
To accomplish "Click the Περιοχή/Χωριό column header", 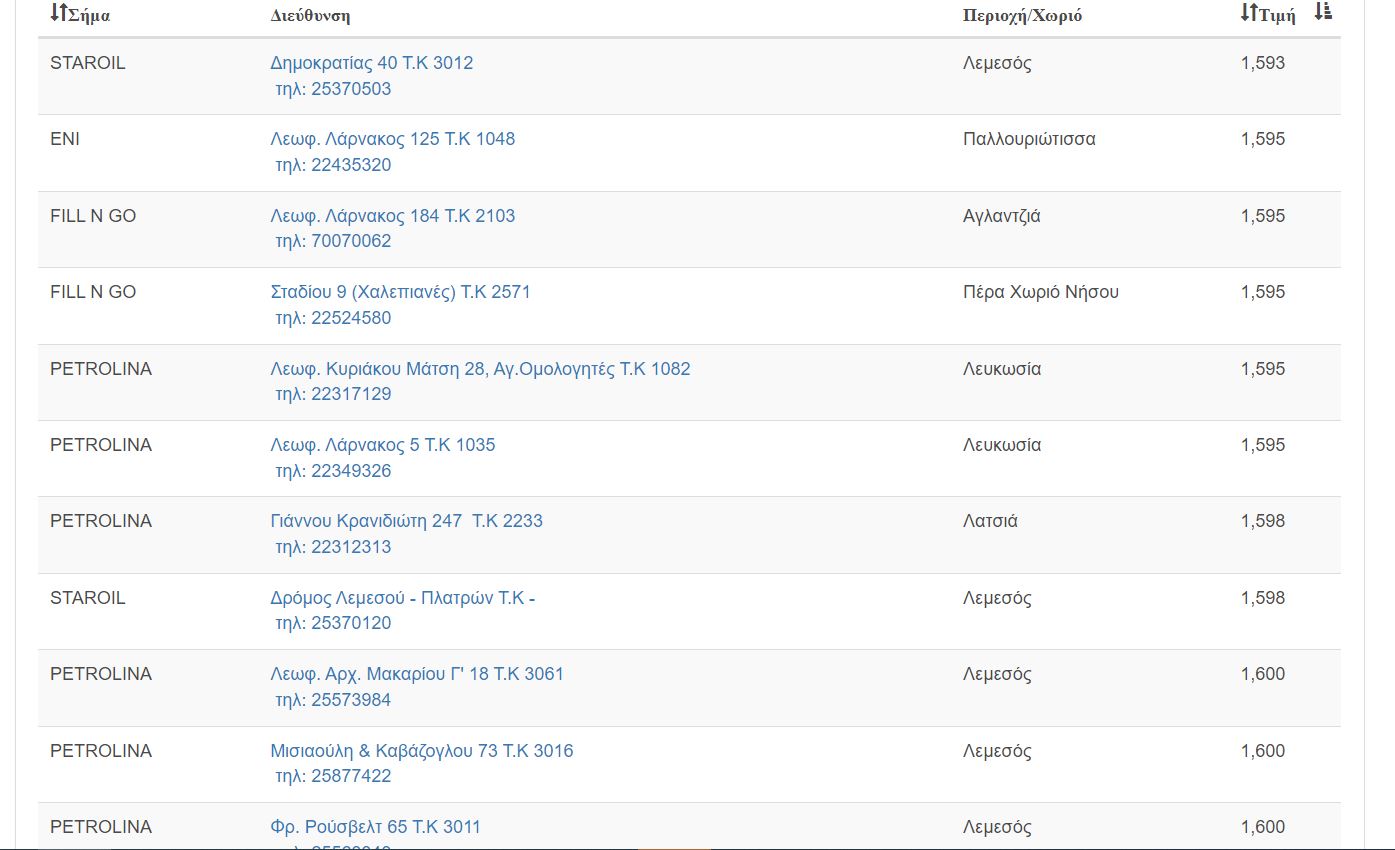I will (x=1022, y=16).
